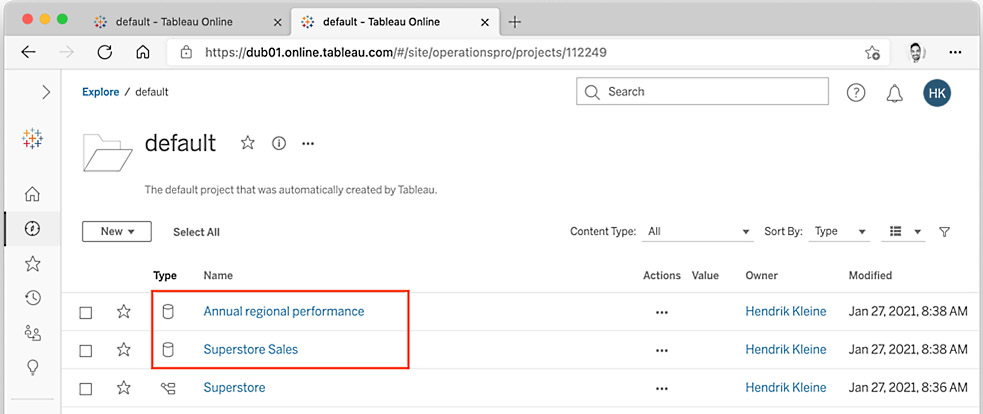Open the Recents clock icon in sidebar

[x=32, y=298]
